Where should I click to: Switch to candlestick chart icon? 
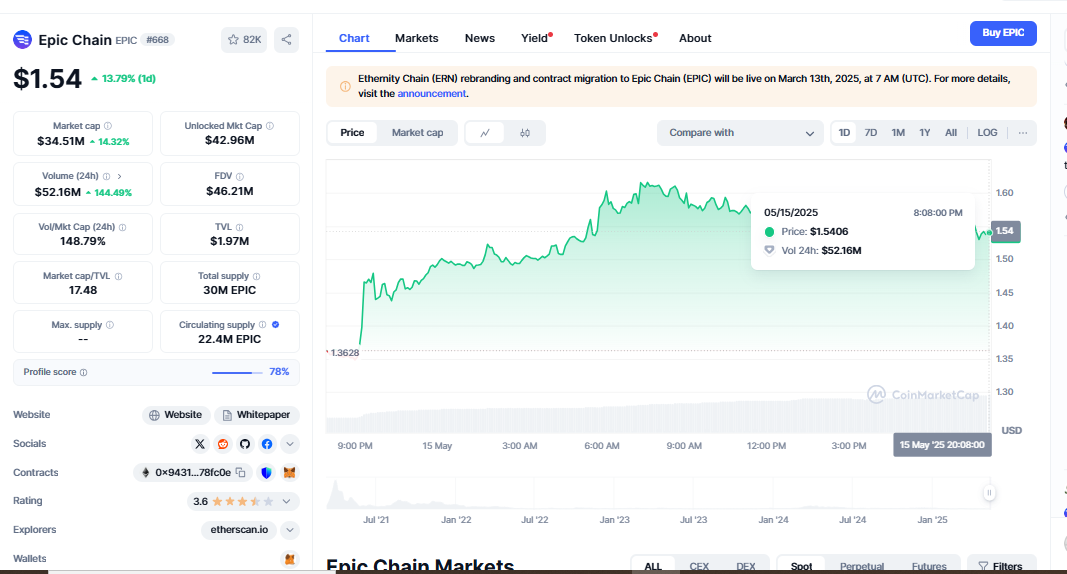525,133
